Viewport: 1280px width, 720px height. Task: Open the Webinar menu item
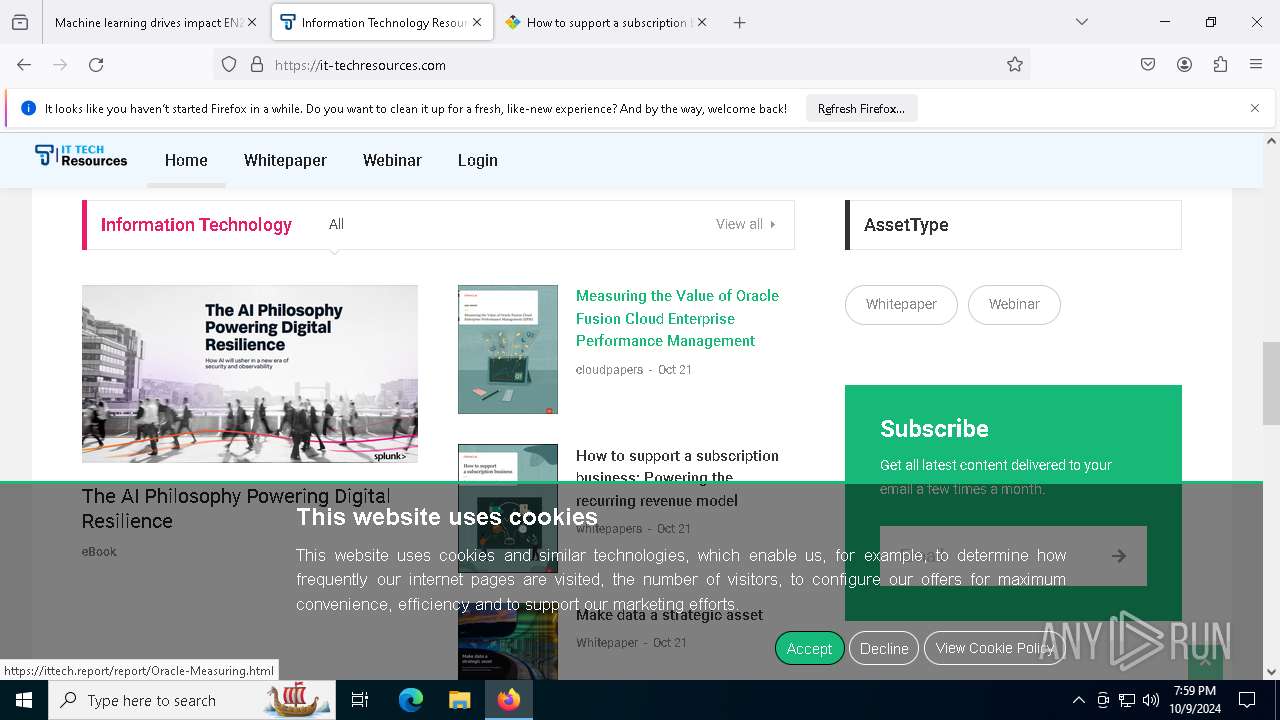coord(392,160)
